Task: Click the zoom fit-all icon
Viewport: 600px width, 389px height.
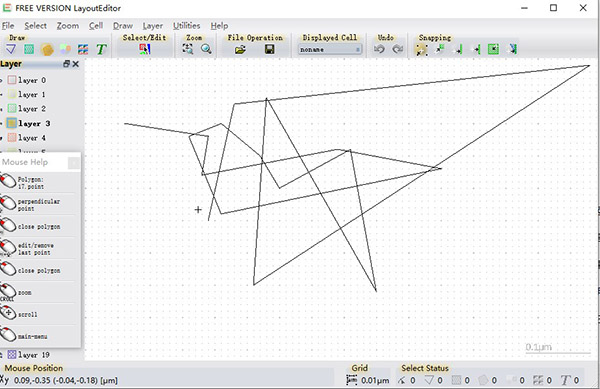Action: coord(188,49)
